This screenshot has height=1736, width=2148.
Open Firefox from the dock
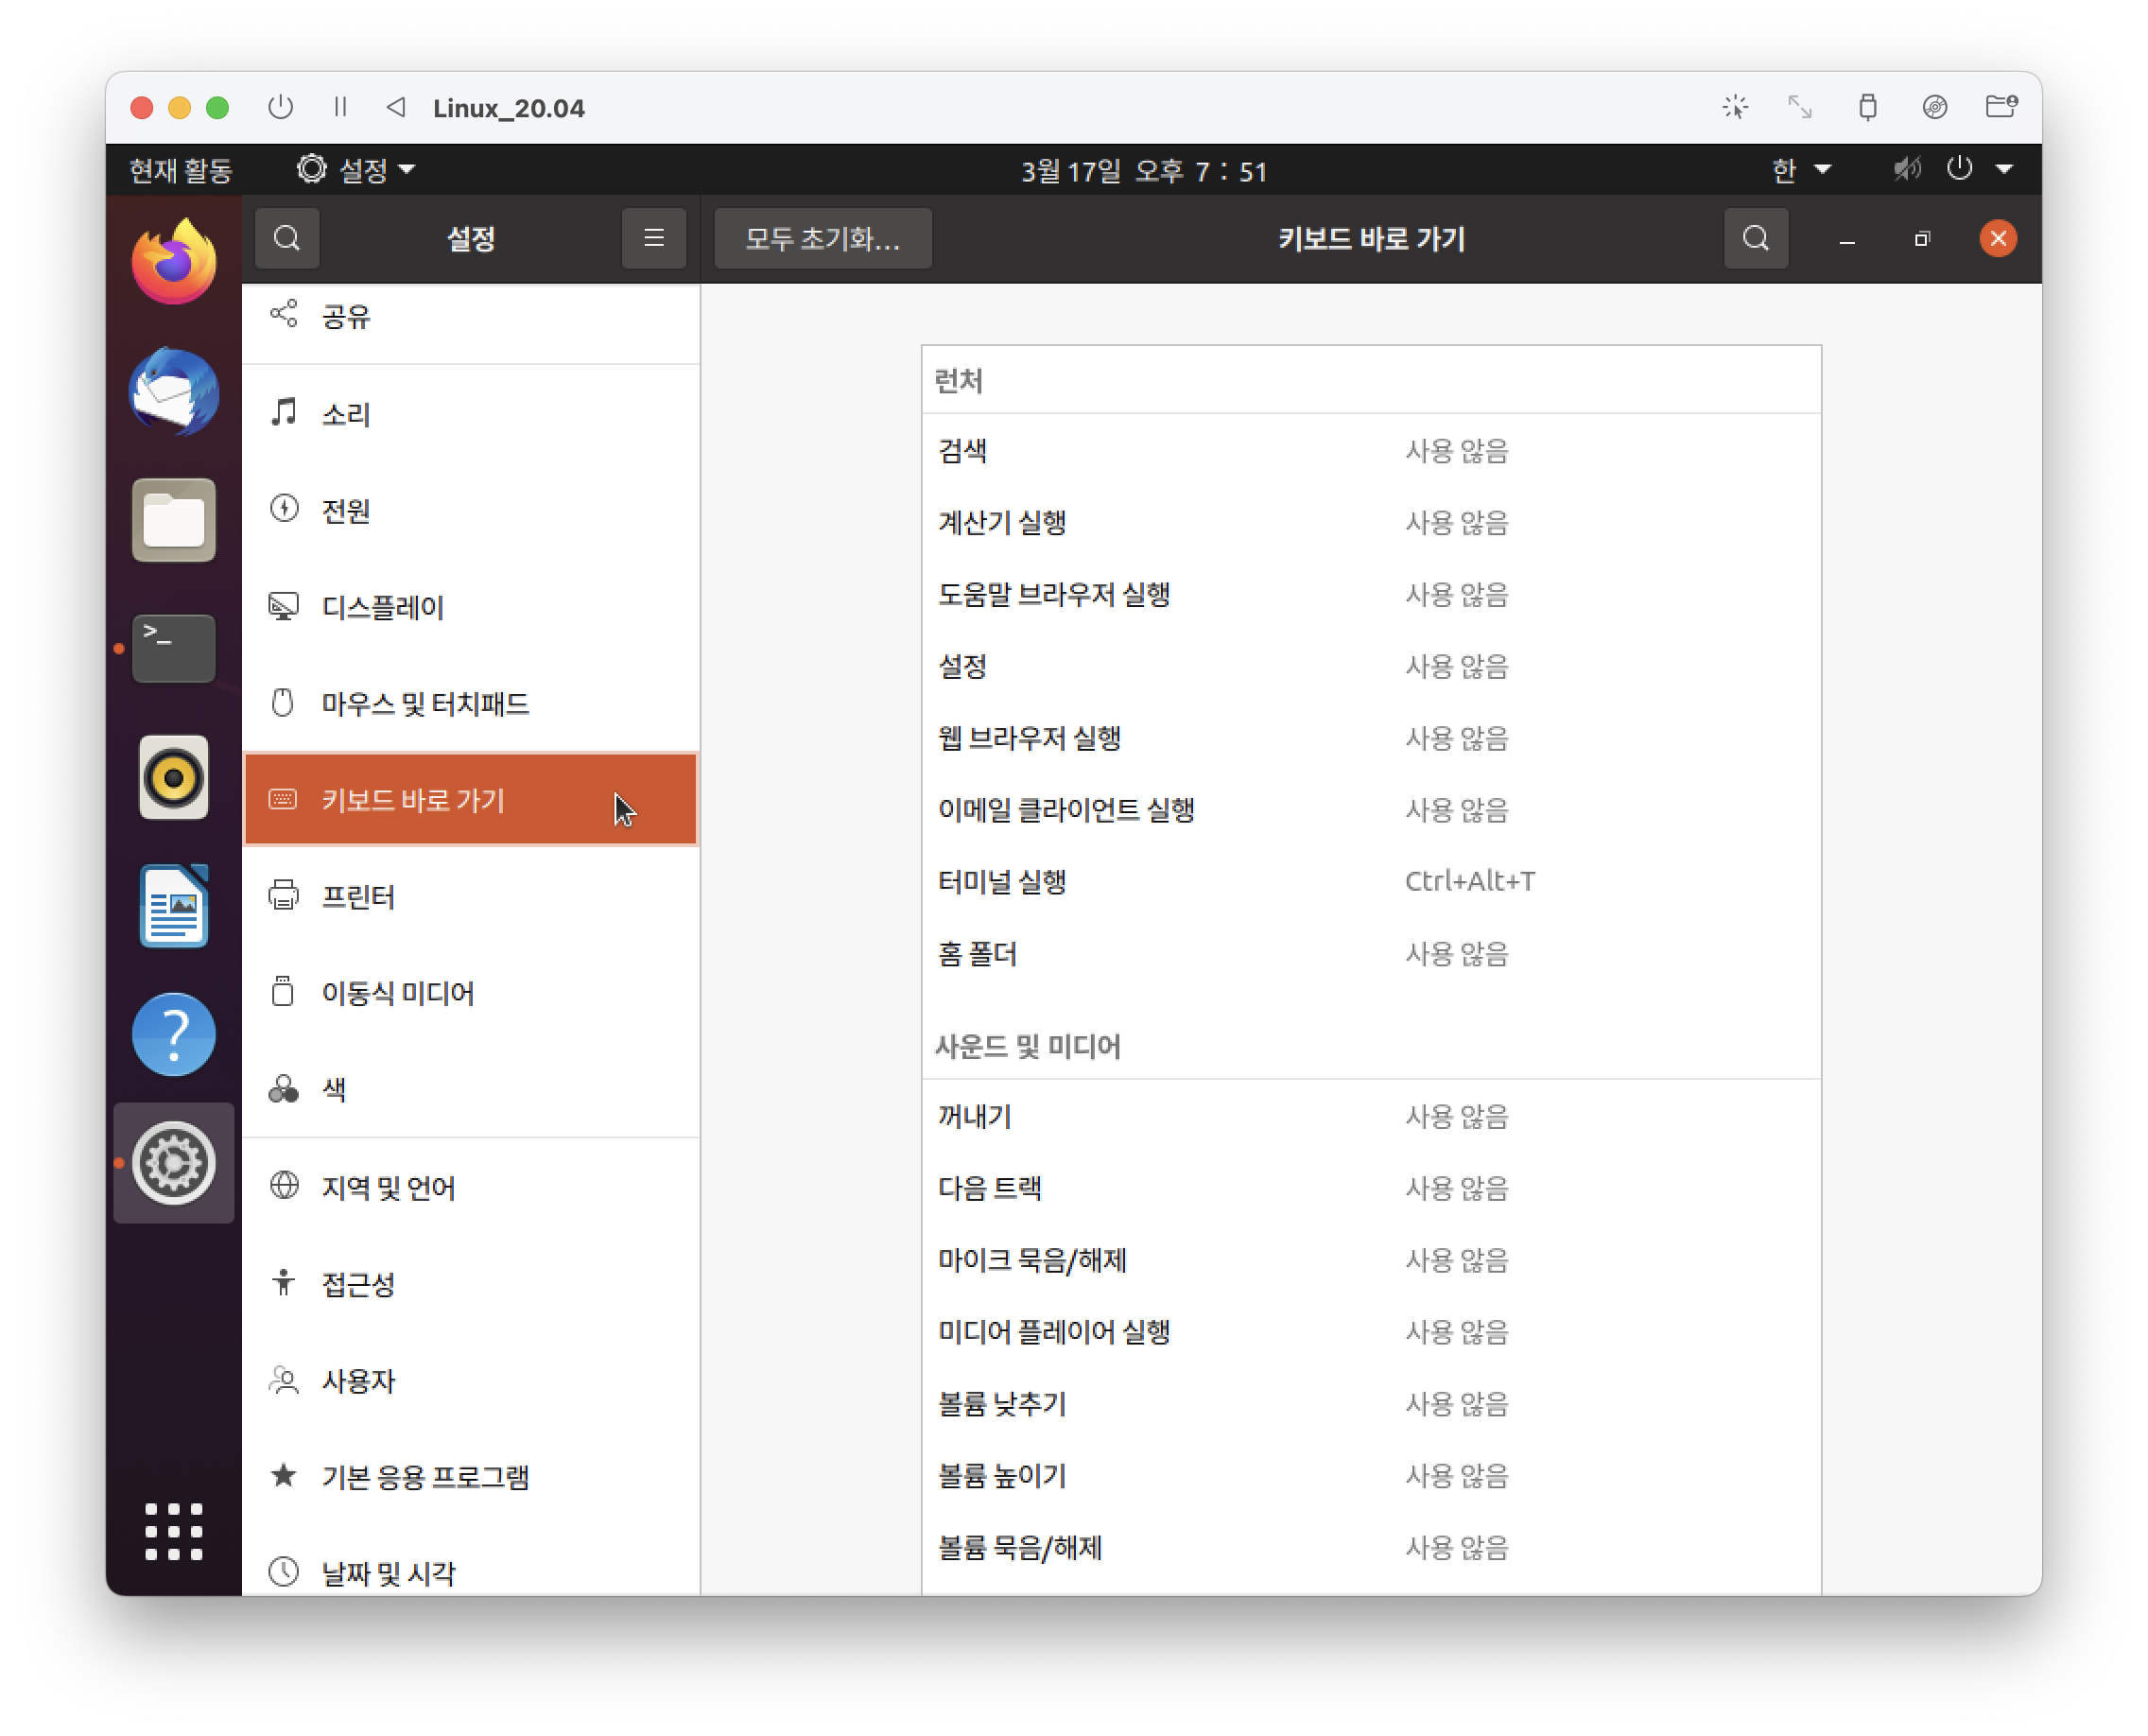tap(174, 262)
